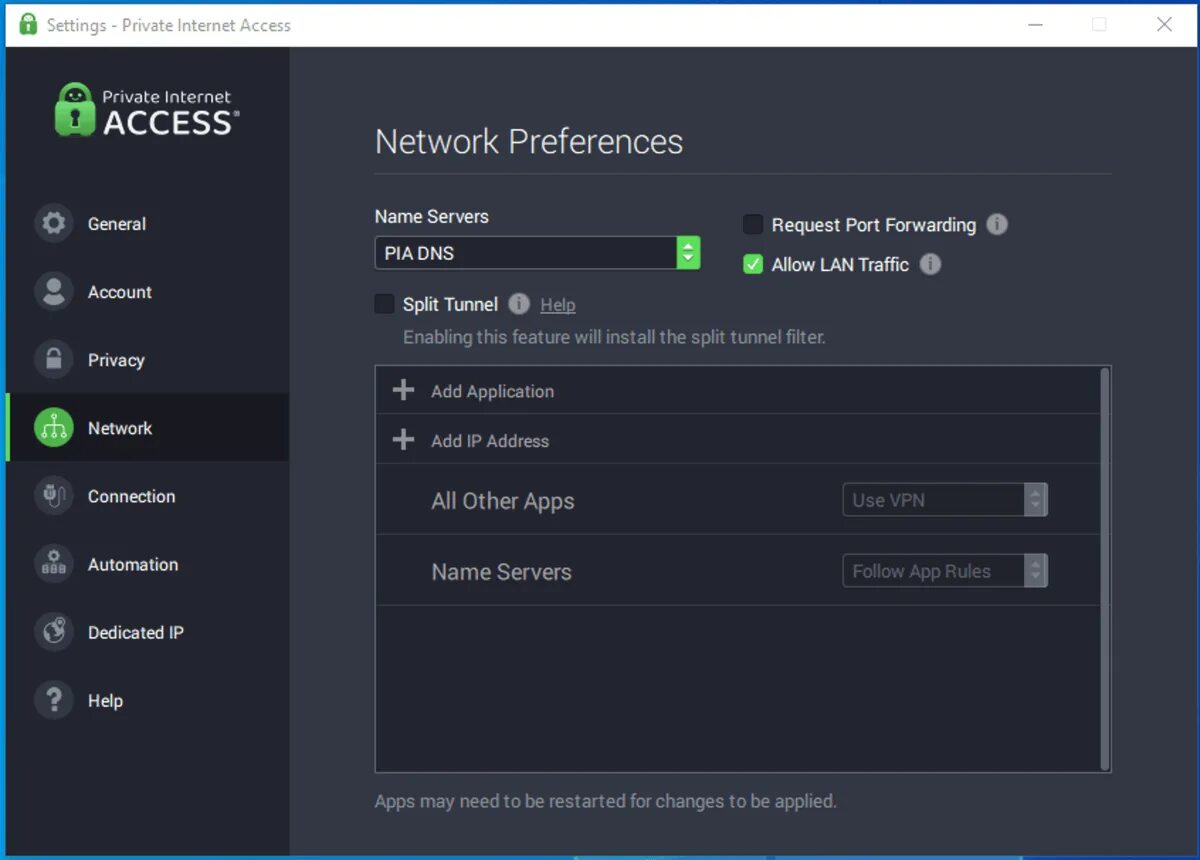The image size is (1200, 860).
Task: Click the Account person icon
Action: (53, 292)
